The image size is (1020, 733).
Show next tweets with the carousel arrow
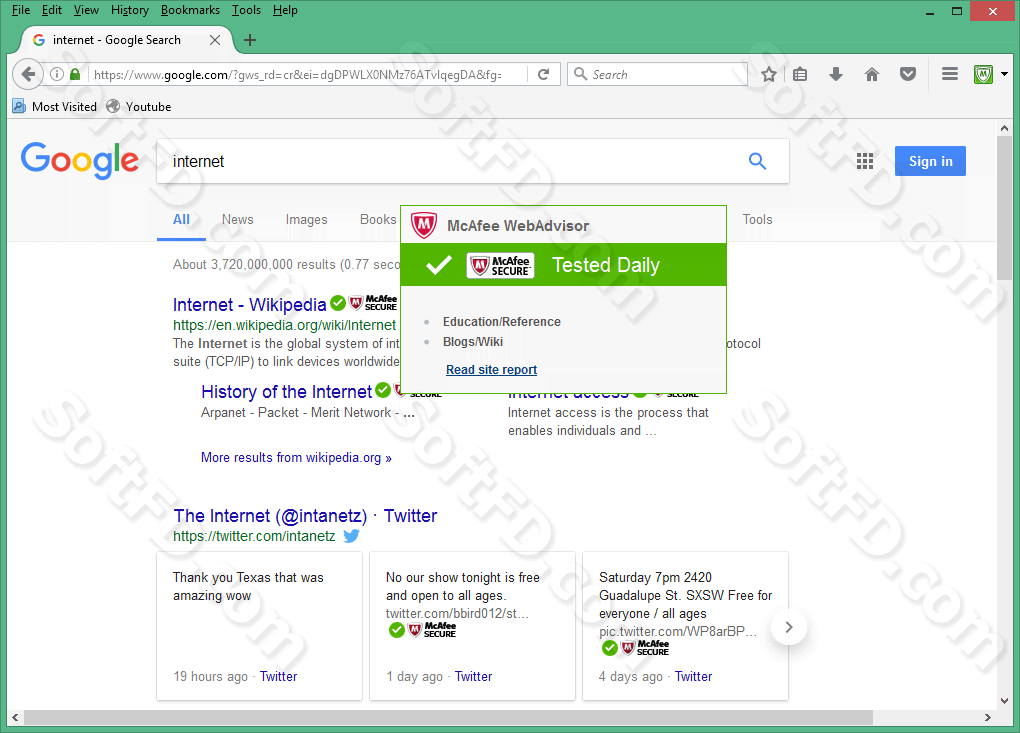[788, 627]
